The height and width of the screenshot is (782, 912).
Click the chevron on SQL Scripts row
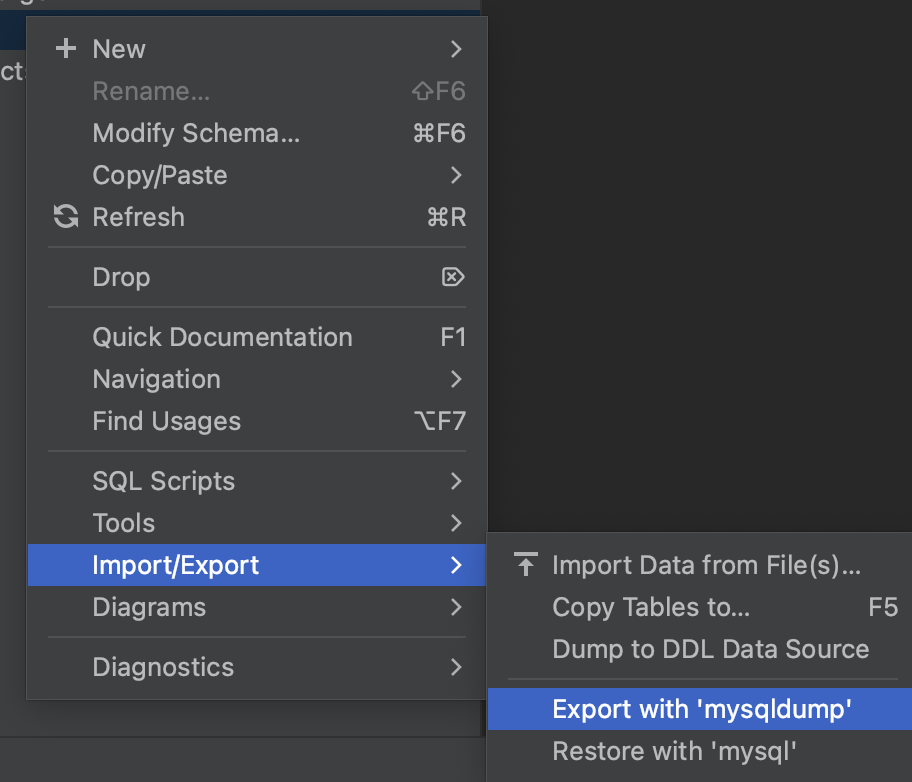coord(456,481)
